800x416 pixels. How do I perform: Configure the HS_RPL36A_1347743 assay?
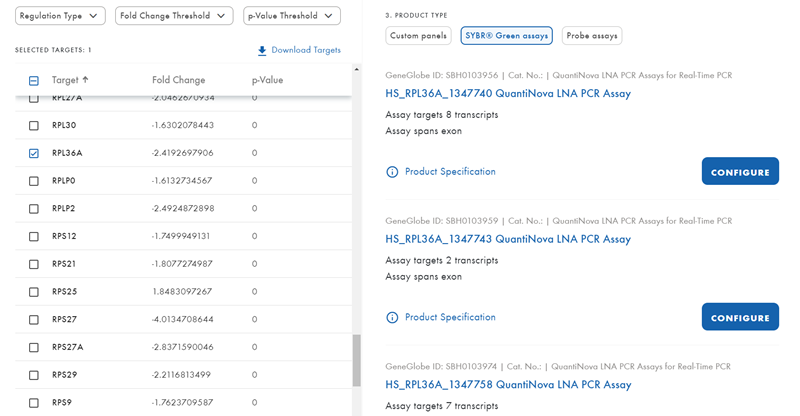[740, 316]
